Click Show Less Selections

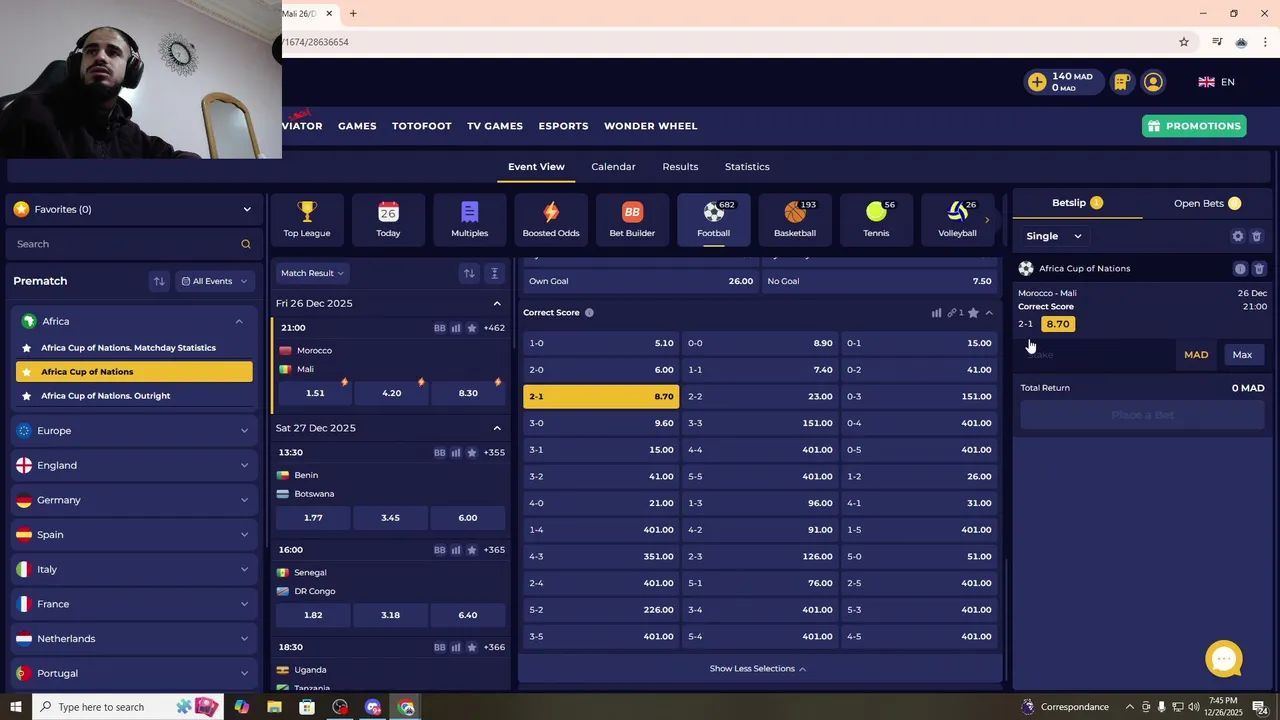click(758, 669)
